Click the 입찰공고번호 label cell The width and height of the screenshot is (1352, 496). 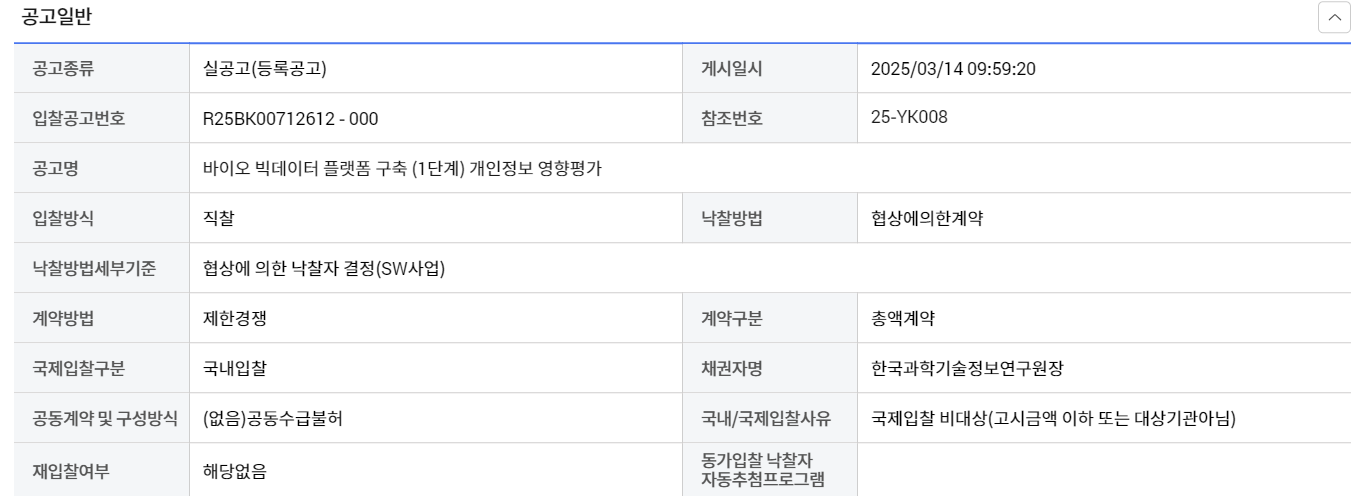[x=102, y=118]
